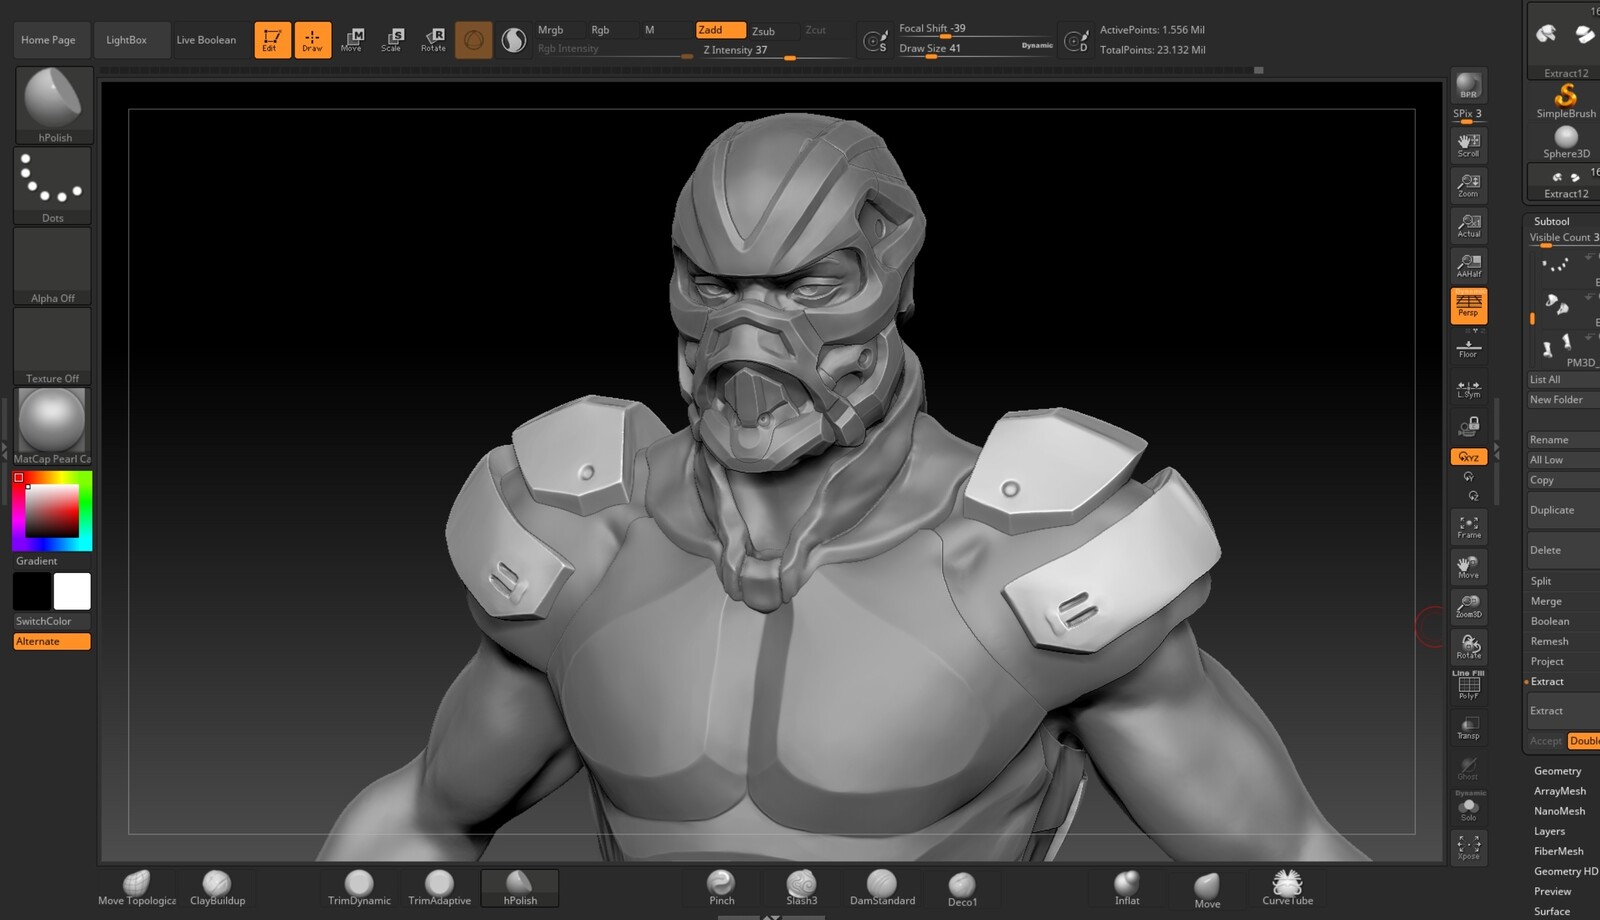Choose the Pinch brush at bottom

tap(721, 886)
